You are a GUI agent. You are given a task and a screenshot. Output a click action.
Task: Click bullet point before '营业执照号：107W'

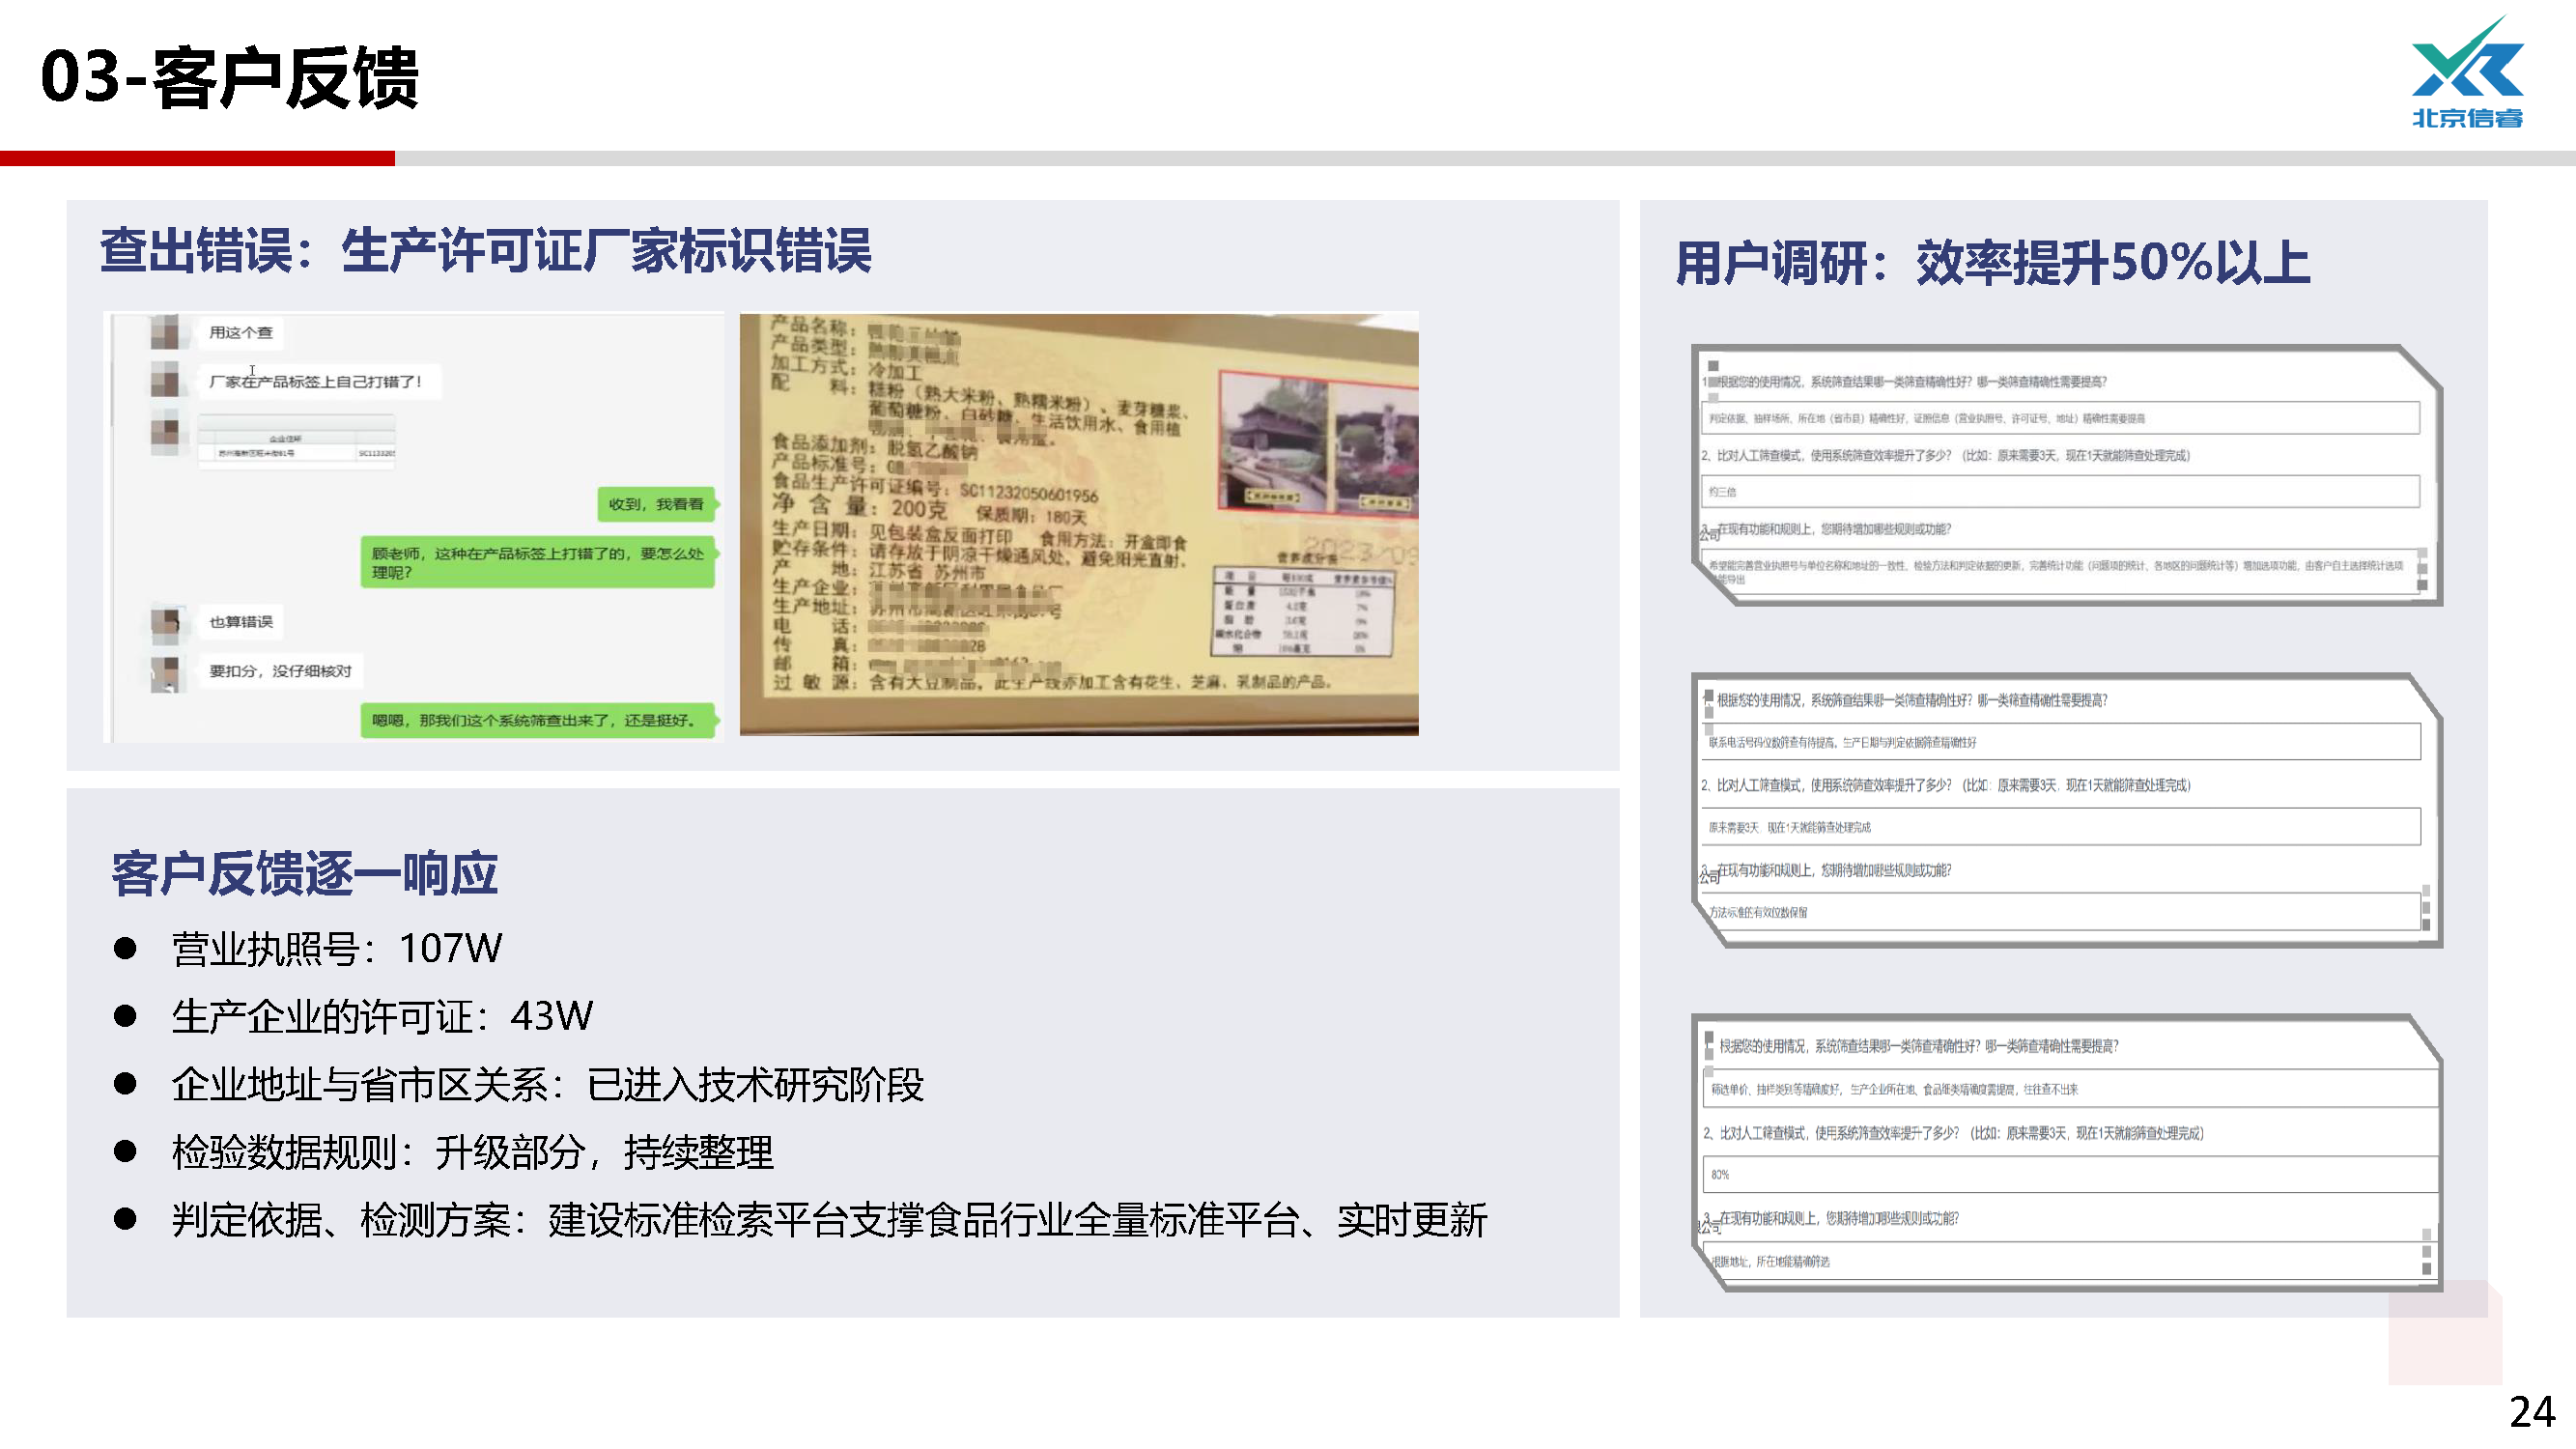coord(125,948)
